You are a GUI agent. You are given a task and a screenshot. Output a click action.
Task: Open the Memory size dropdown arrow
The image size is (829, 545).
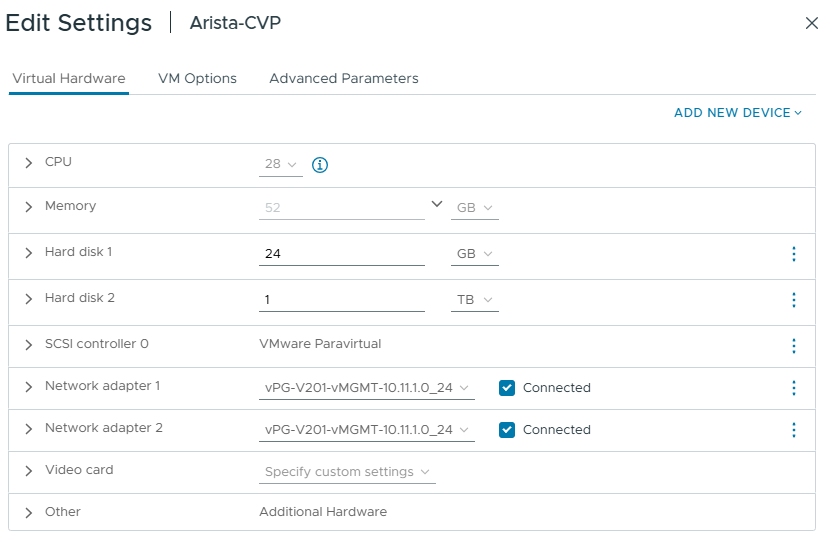437,204
